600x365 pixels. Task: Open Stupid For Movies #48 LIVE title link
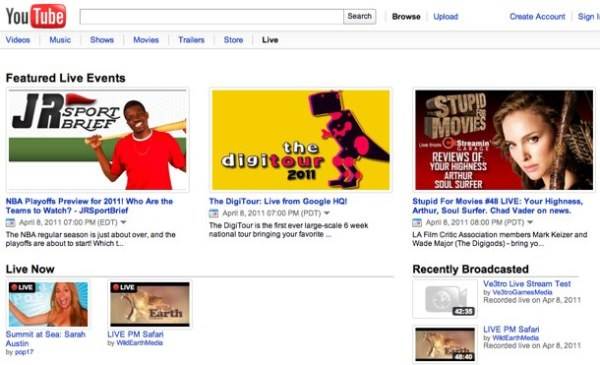498,206
